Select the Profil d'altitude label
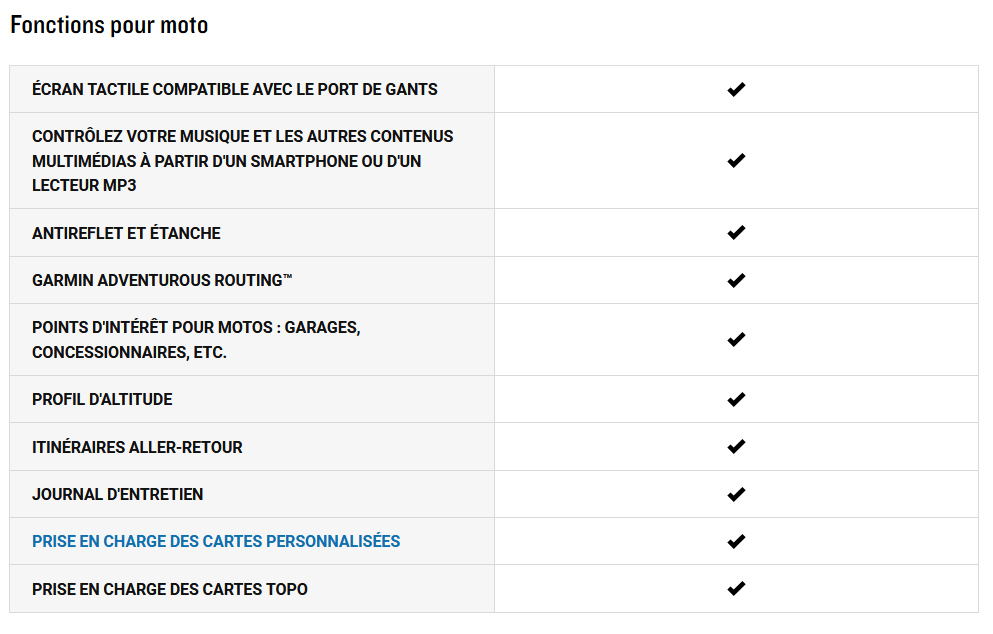The width and height of the screenshot is (993, 634). (102, 399)
